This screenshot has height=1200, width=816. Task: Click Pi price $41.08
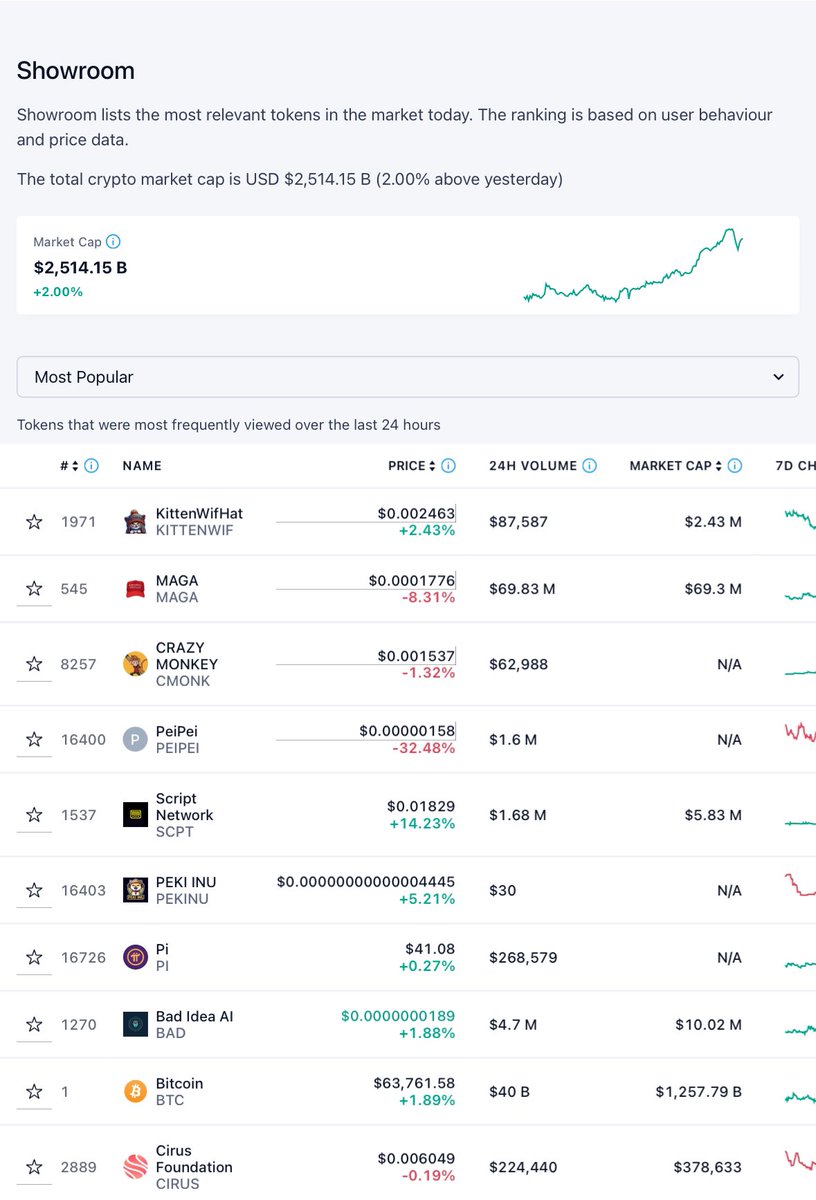click(x=430, y=949)
